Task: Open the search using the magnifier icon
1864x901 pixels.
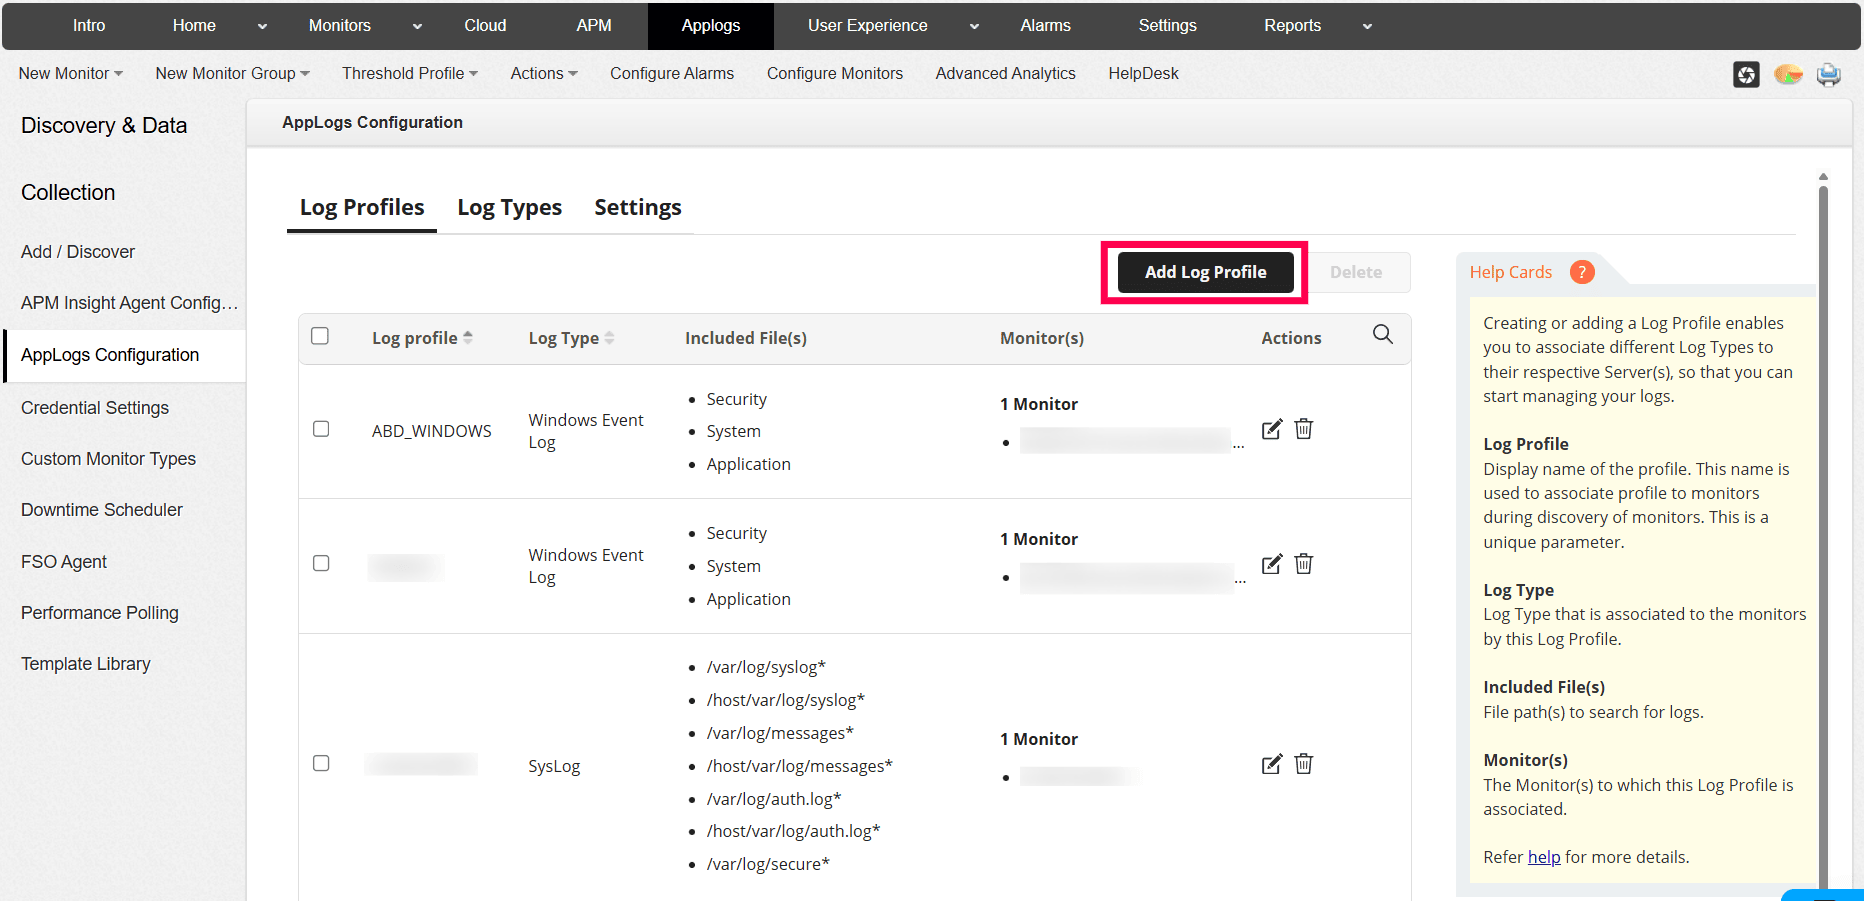Action: click(1383, 335)
